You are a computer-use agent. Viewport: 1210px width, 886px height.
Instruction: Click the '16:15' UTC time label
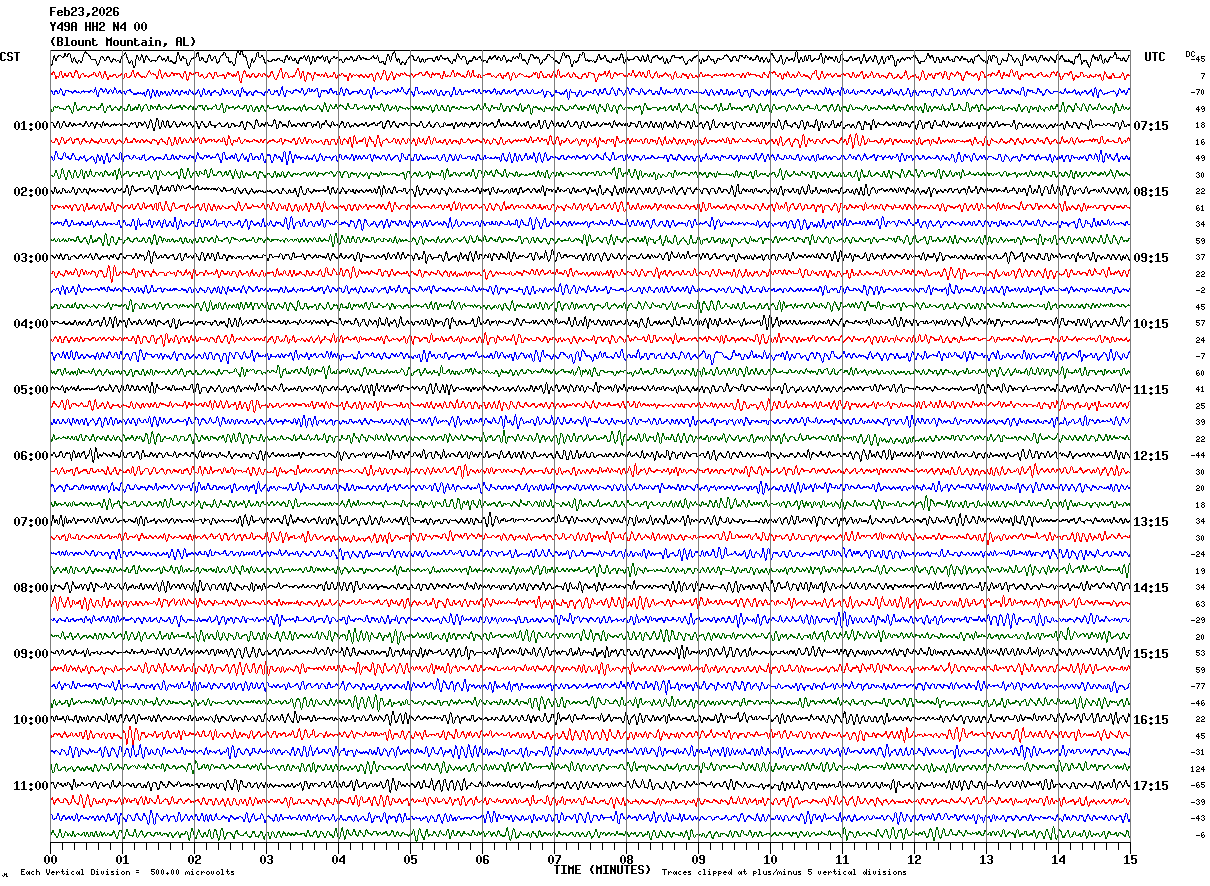tap(1151, 720)
